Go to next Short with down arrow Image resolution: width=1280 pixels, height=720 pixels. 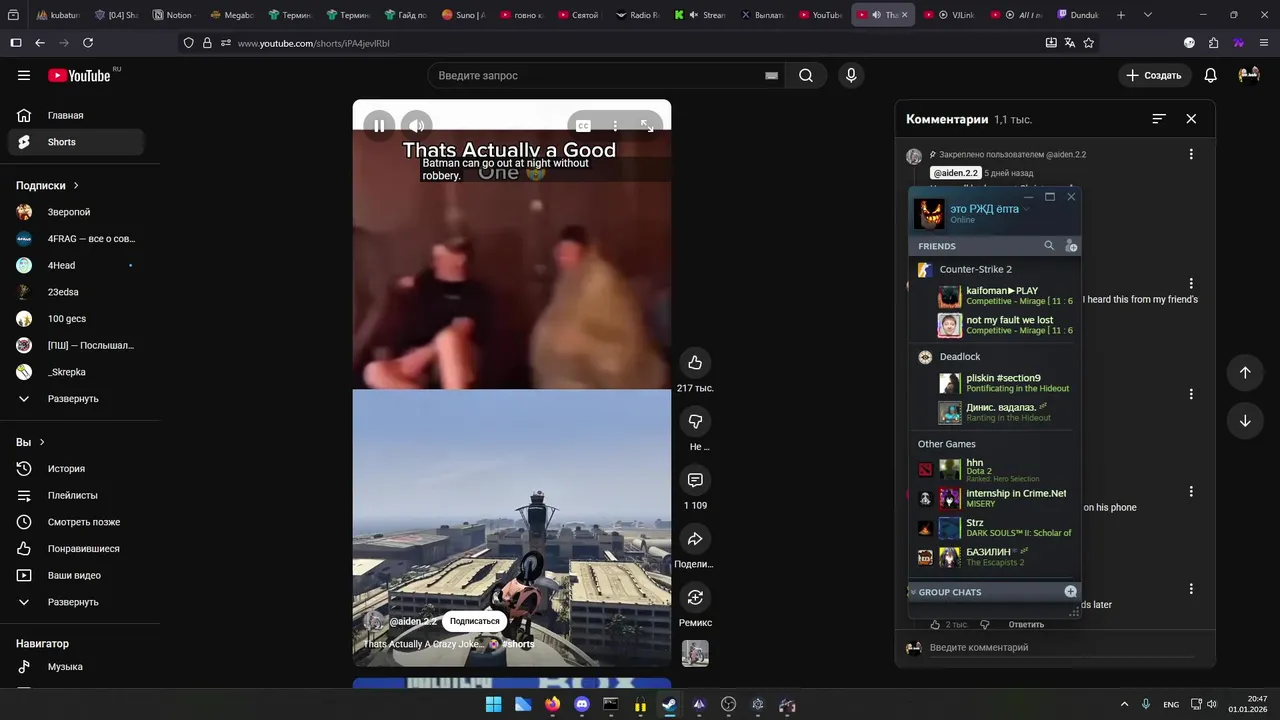point(1245,421)
